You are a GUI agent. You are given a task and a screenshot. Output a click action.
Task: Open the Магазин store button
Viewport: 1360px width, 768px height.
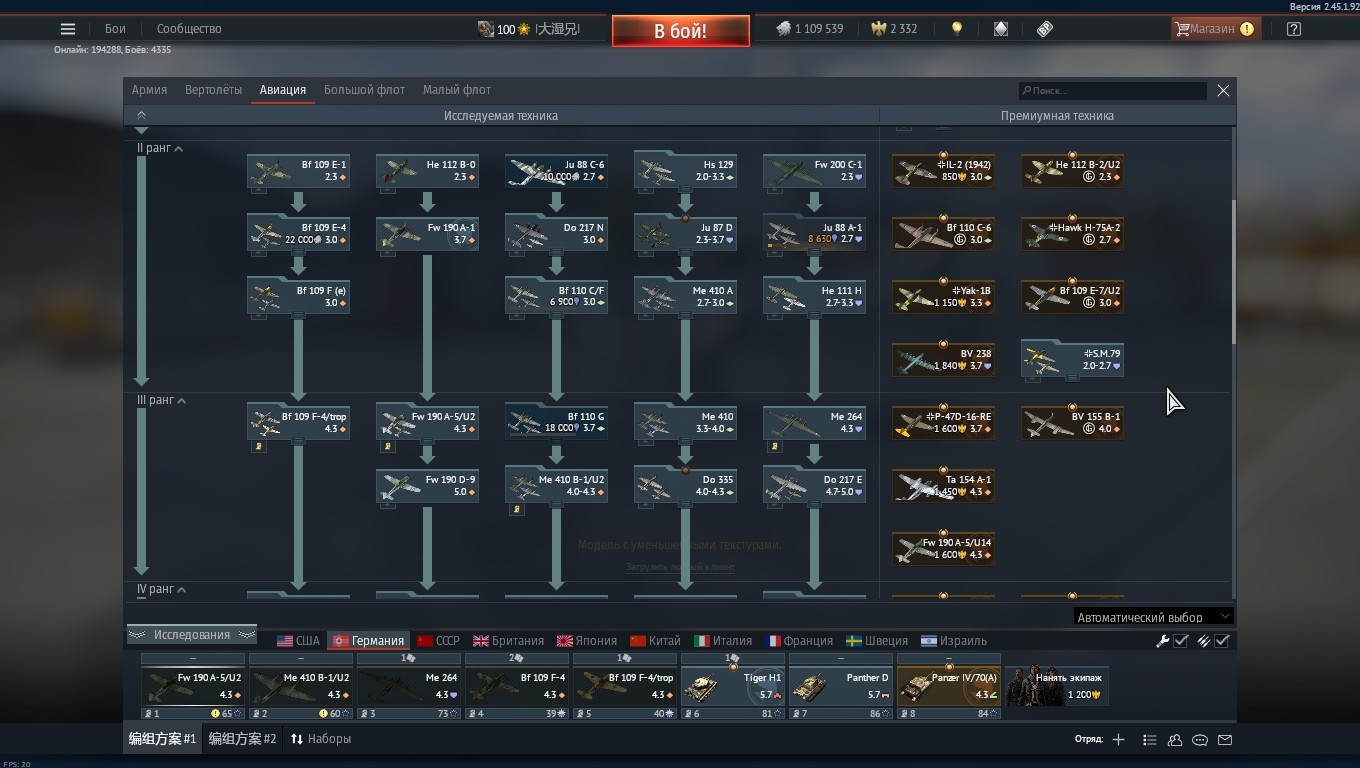1215,29
